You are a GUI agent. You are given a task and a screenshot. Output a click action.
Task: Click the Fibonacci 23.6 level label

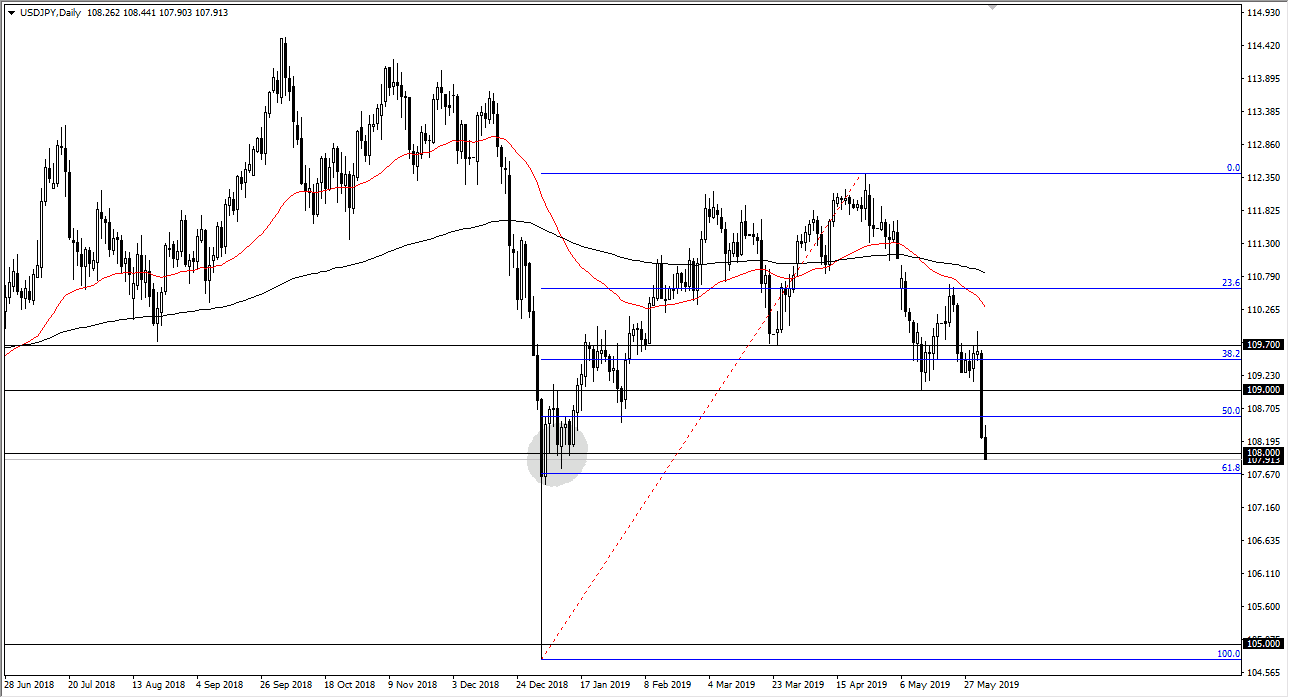(x=1231, y=283)
